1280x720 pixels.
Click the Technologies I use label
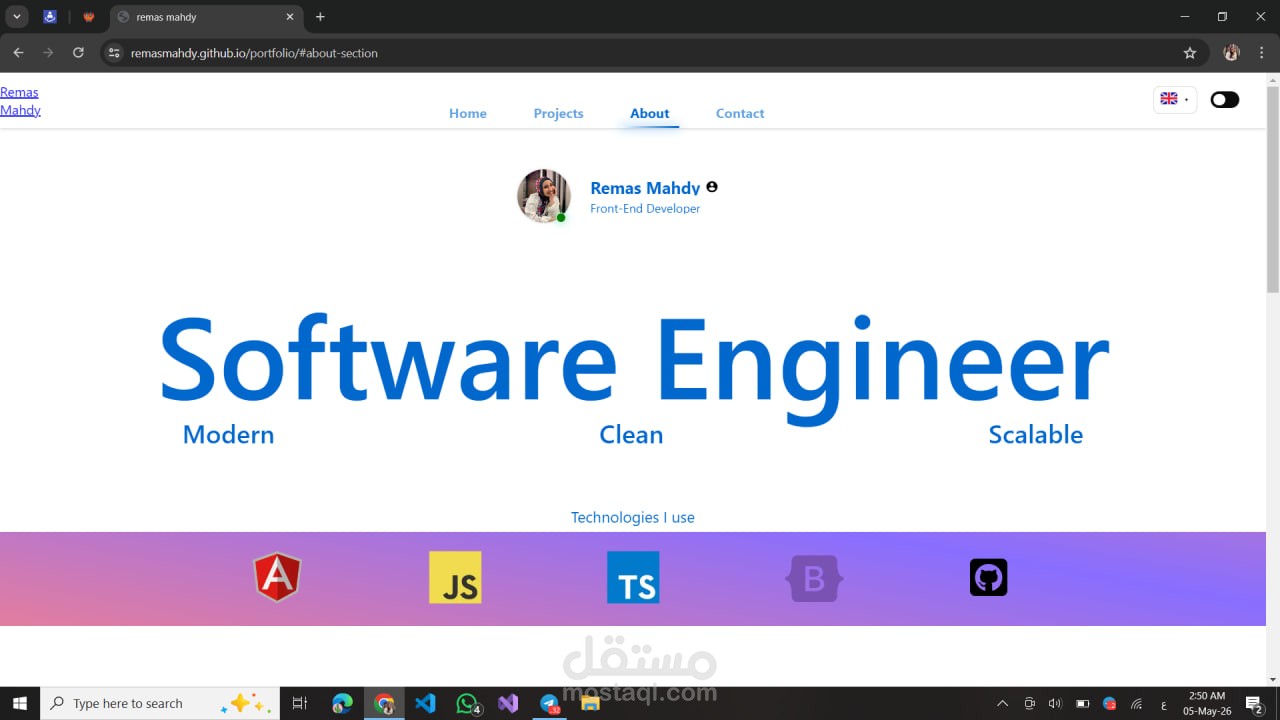[633, 518]
